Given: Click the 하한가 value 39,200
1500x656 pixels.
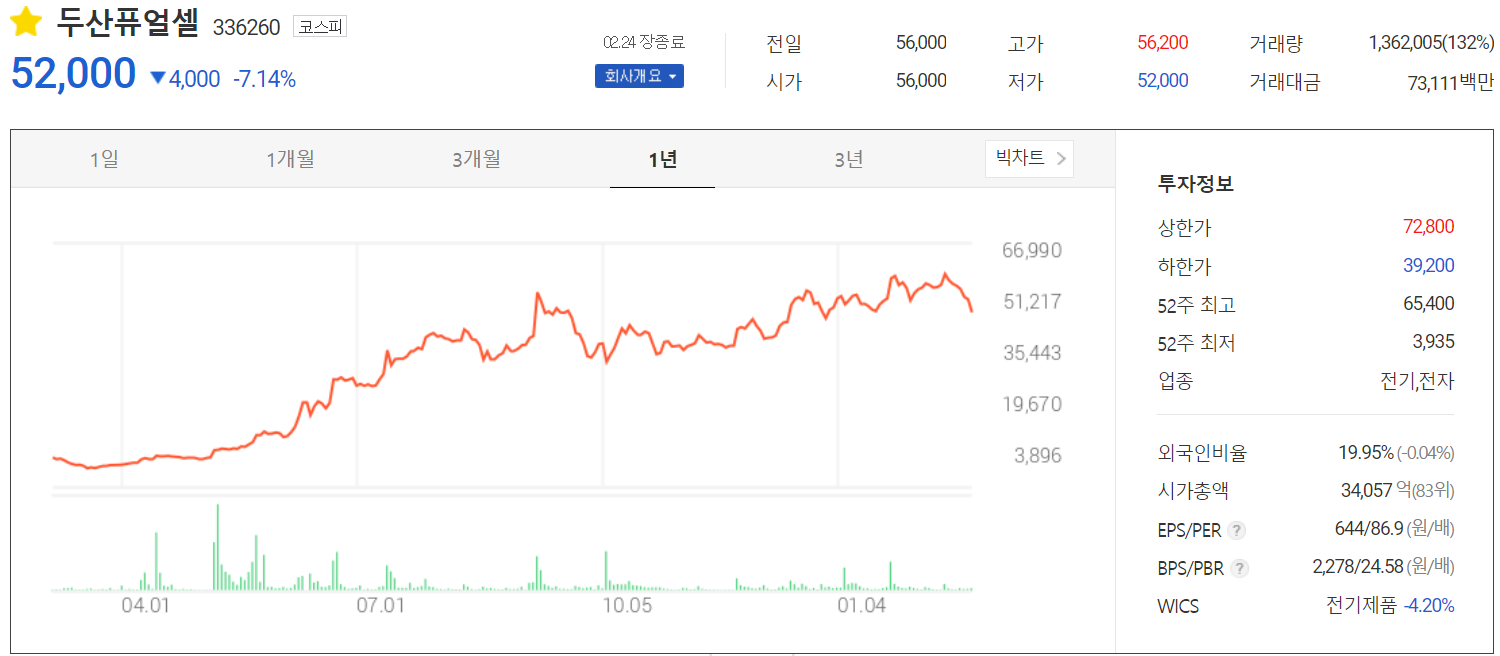Looking at the screenshot, I should click(1429, 265).
